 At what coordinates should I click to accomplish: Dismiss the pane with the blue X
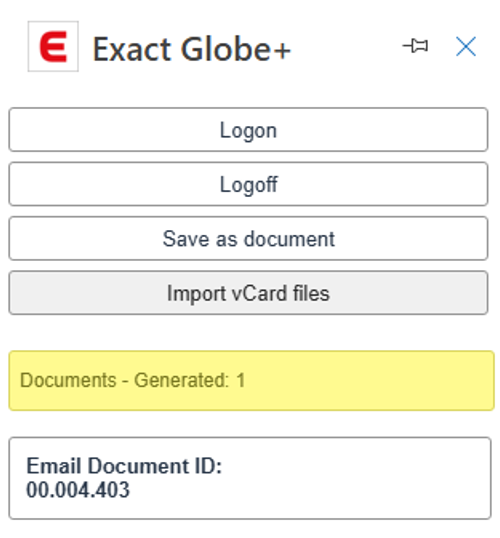tap(466, 46)
